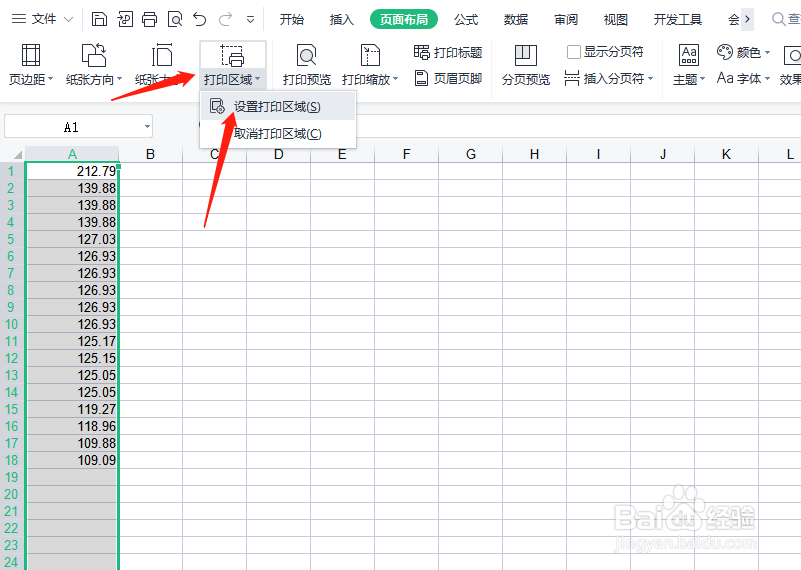Click the 打印预览 ribbon icon
The width and height of the screenshot is (801, 570).
307,55
